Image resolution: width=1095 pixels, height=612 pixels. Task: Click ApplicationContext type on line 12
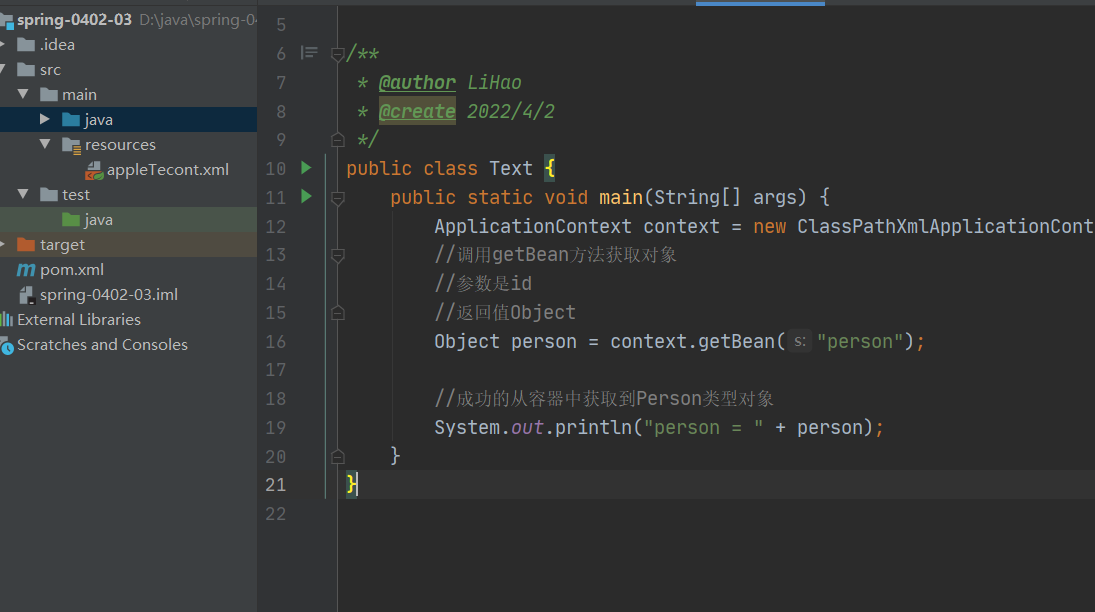(x=533, y=226)
